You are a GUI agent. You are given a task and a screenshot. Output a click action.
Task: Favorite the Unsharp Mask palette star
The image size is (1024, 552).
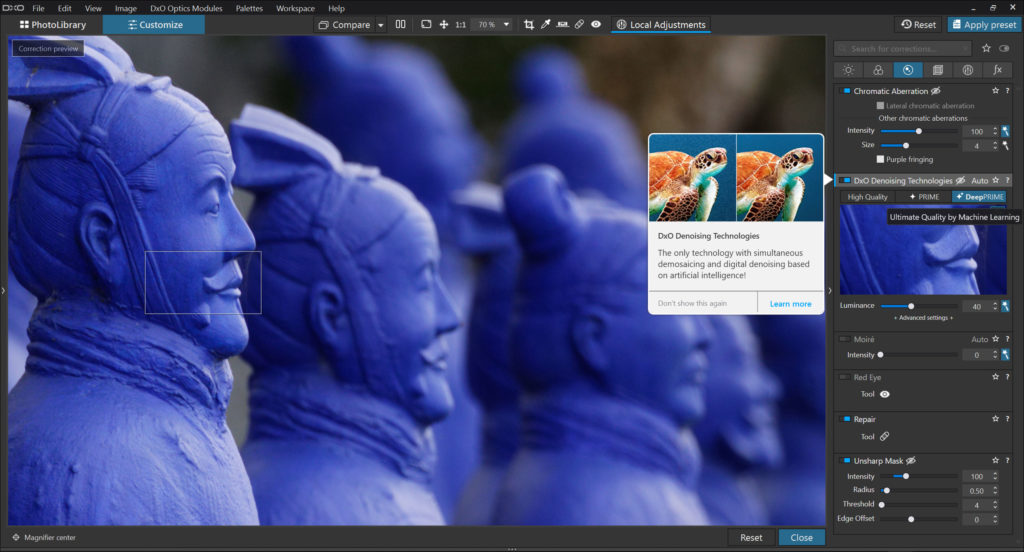click(995, 461)
